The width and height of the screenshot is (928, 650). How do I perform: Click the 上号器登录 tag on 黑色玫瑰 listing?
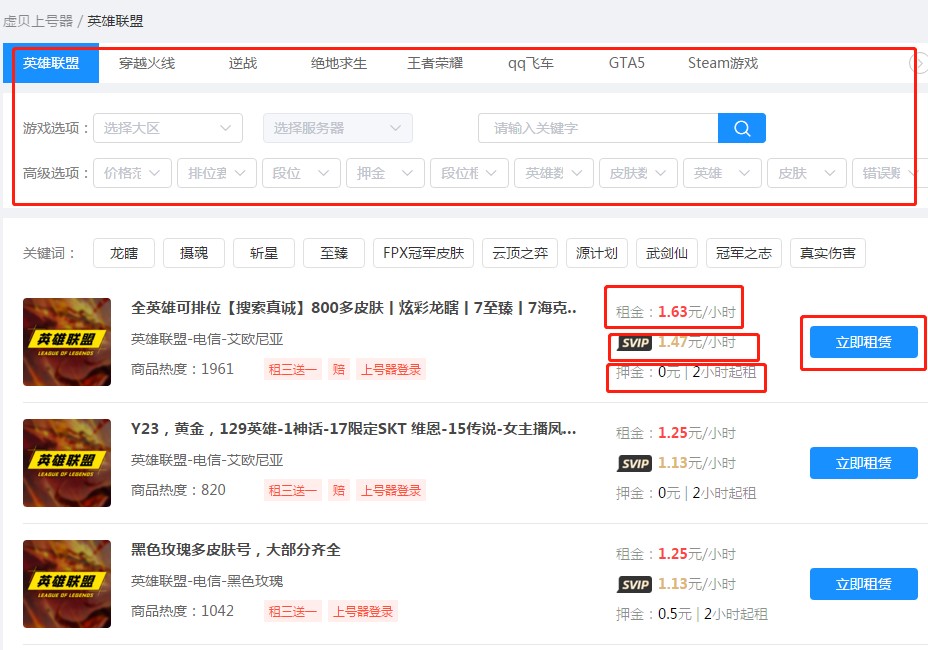pos(362,612)
